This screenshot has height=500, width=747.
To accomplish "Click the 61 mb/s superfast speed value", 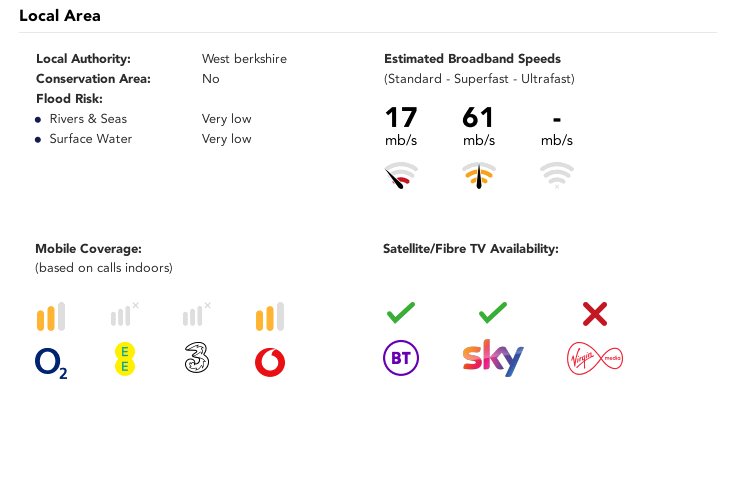I will (x=479, y=126).
